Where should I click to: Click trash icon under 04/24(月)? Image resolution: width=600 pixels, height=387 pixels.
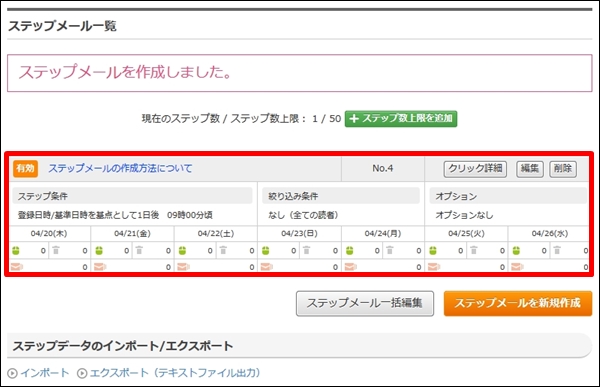coord(390,250)
